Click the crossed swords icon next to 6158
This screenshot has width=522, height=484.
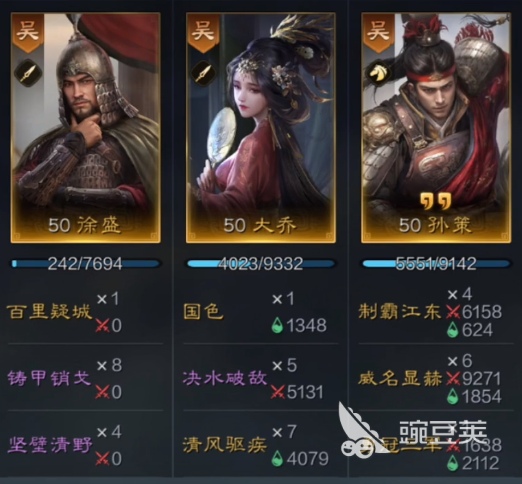pyautogui.click(x=453, y=312)
